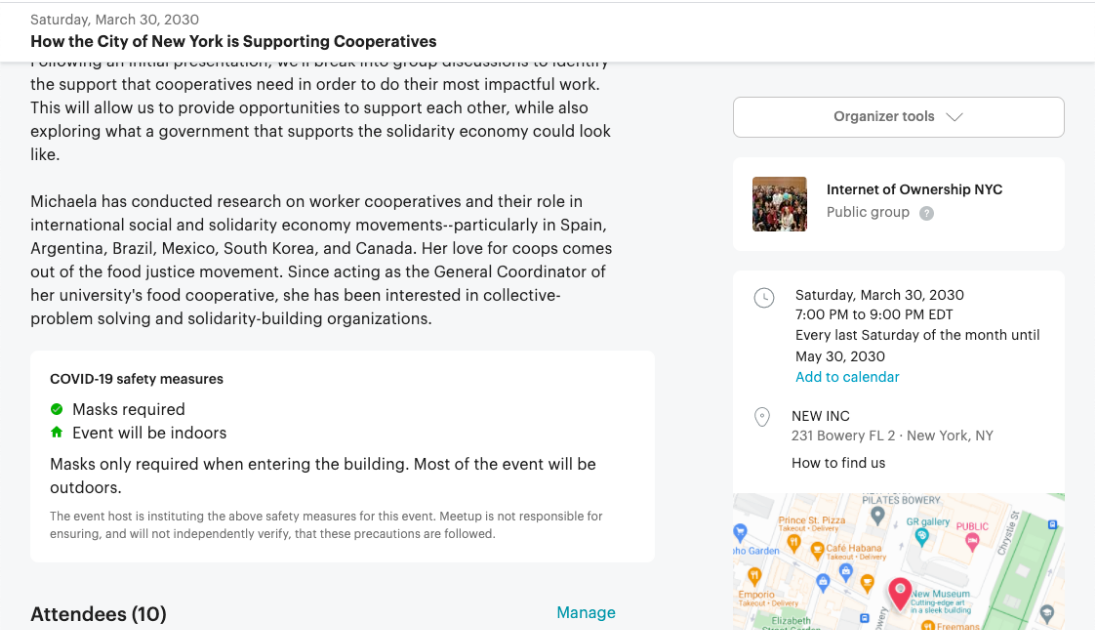Viewport: 1095px width, 630px height.
Task: Select the blue subway station icon on the map
Action: click(864, 616)
